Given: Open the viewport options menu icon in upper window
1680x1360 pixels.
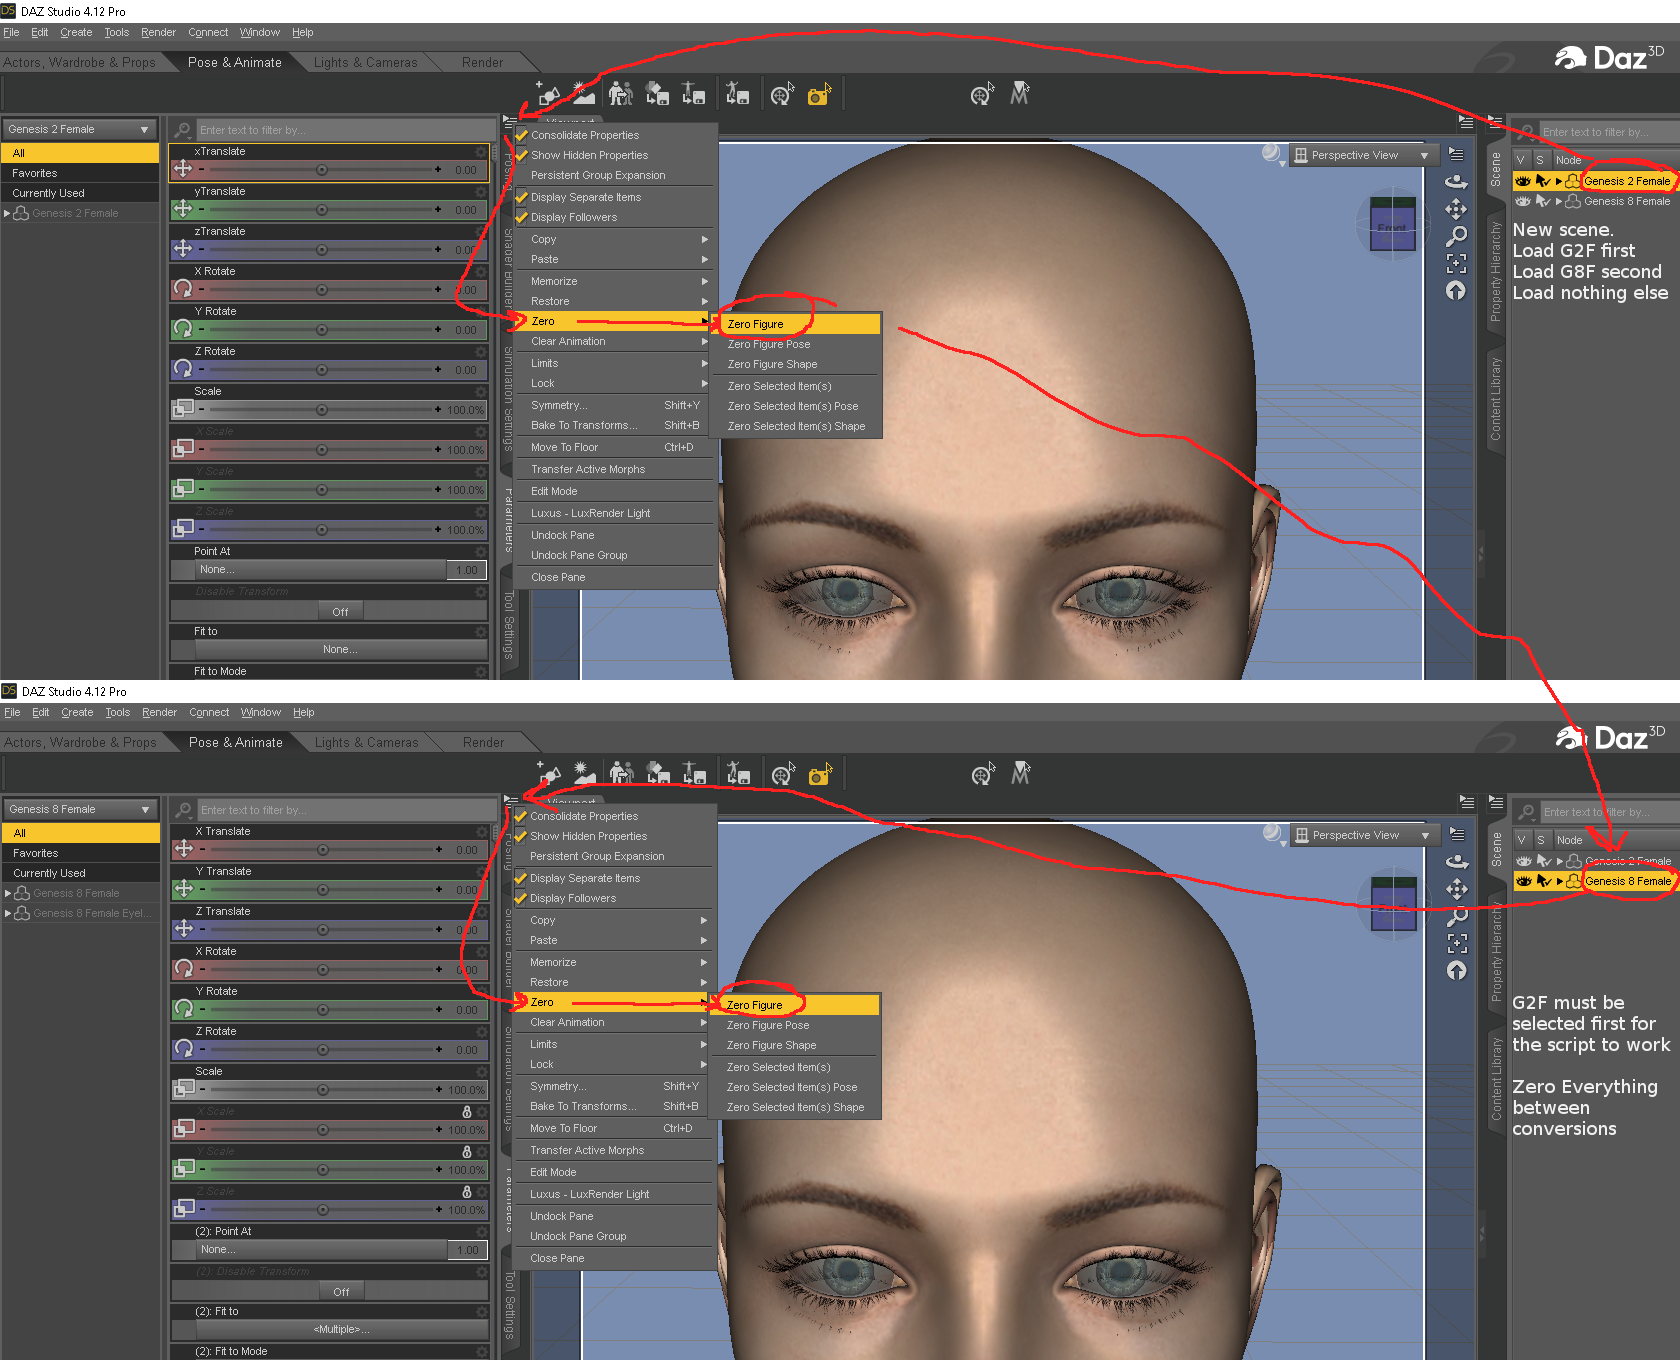Looking at the screenshot, I should pos(1456,155).
